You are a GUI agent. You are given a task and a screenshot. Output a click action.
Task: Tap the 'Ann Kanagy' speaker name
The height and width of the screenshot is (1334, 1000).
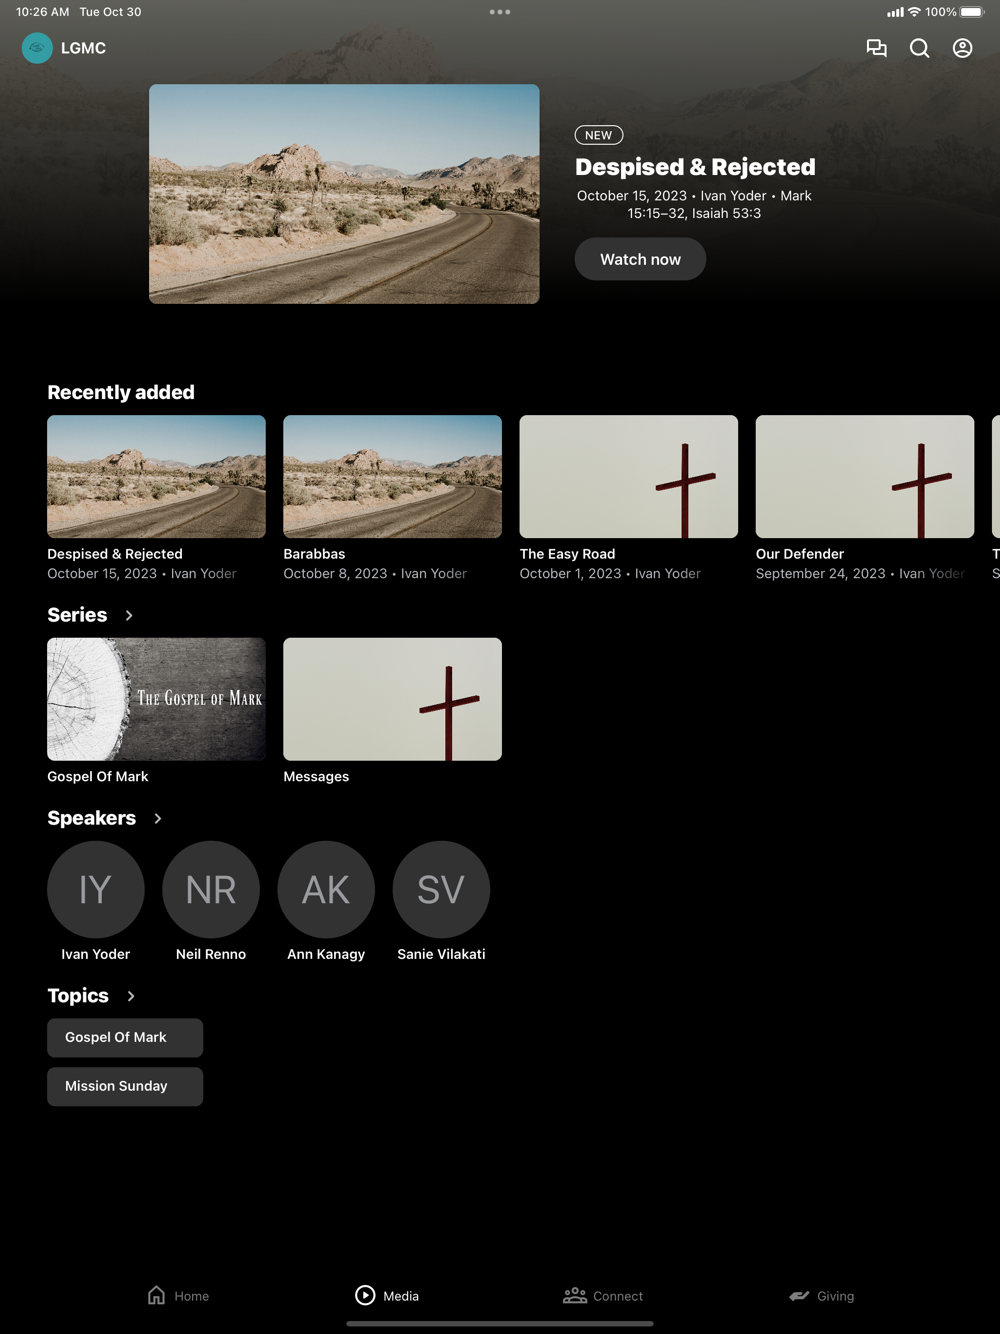pyautogui.click(x=326, y=955)
